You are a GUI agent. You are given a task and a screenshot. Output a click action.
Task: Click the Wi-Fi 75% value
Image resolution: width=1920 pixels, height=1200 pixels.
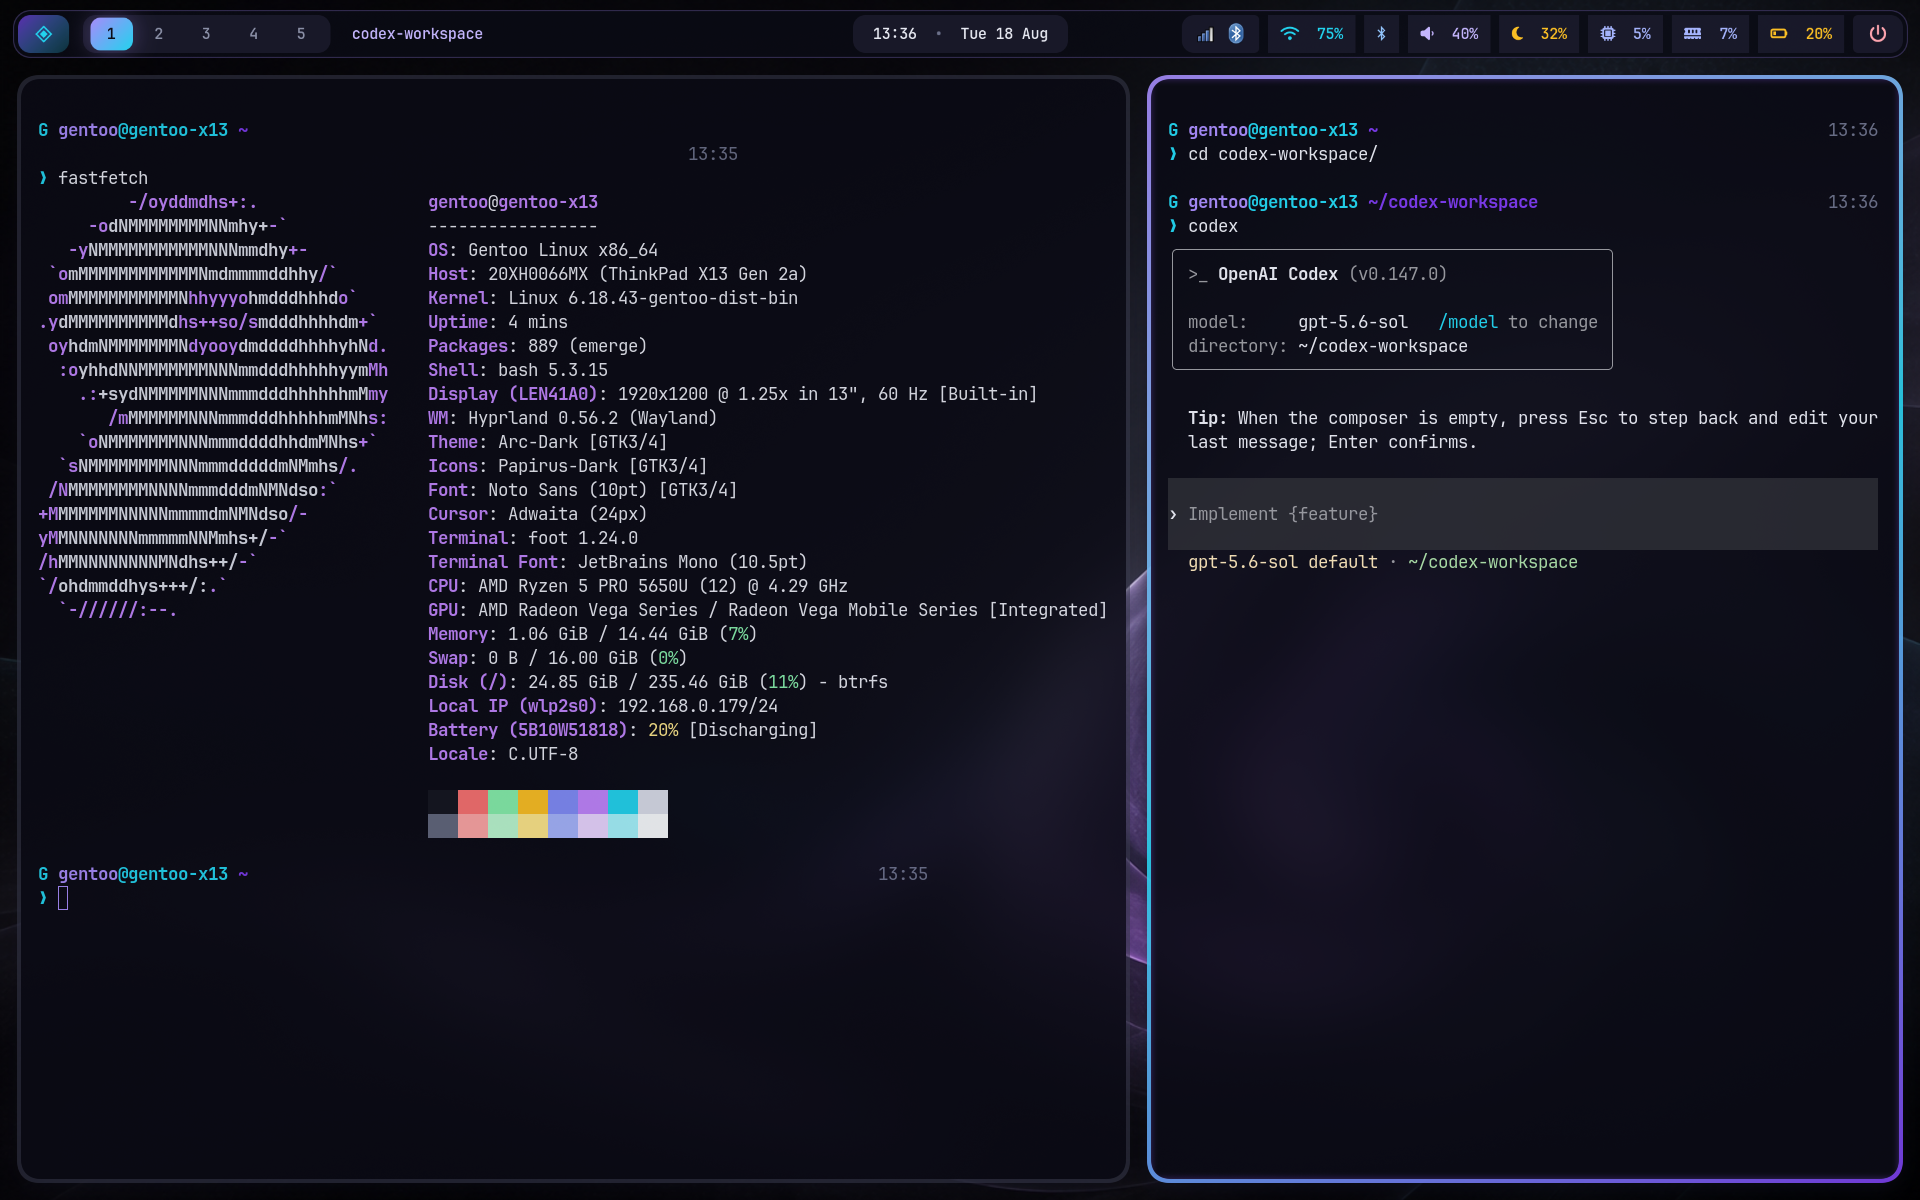pos(1330,34)
